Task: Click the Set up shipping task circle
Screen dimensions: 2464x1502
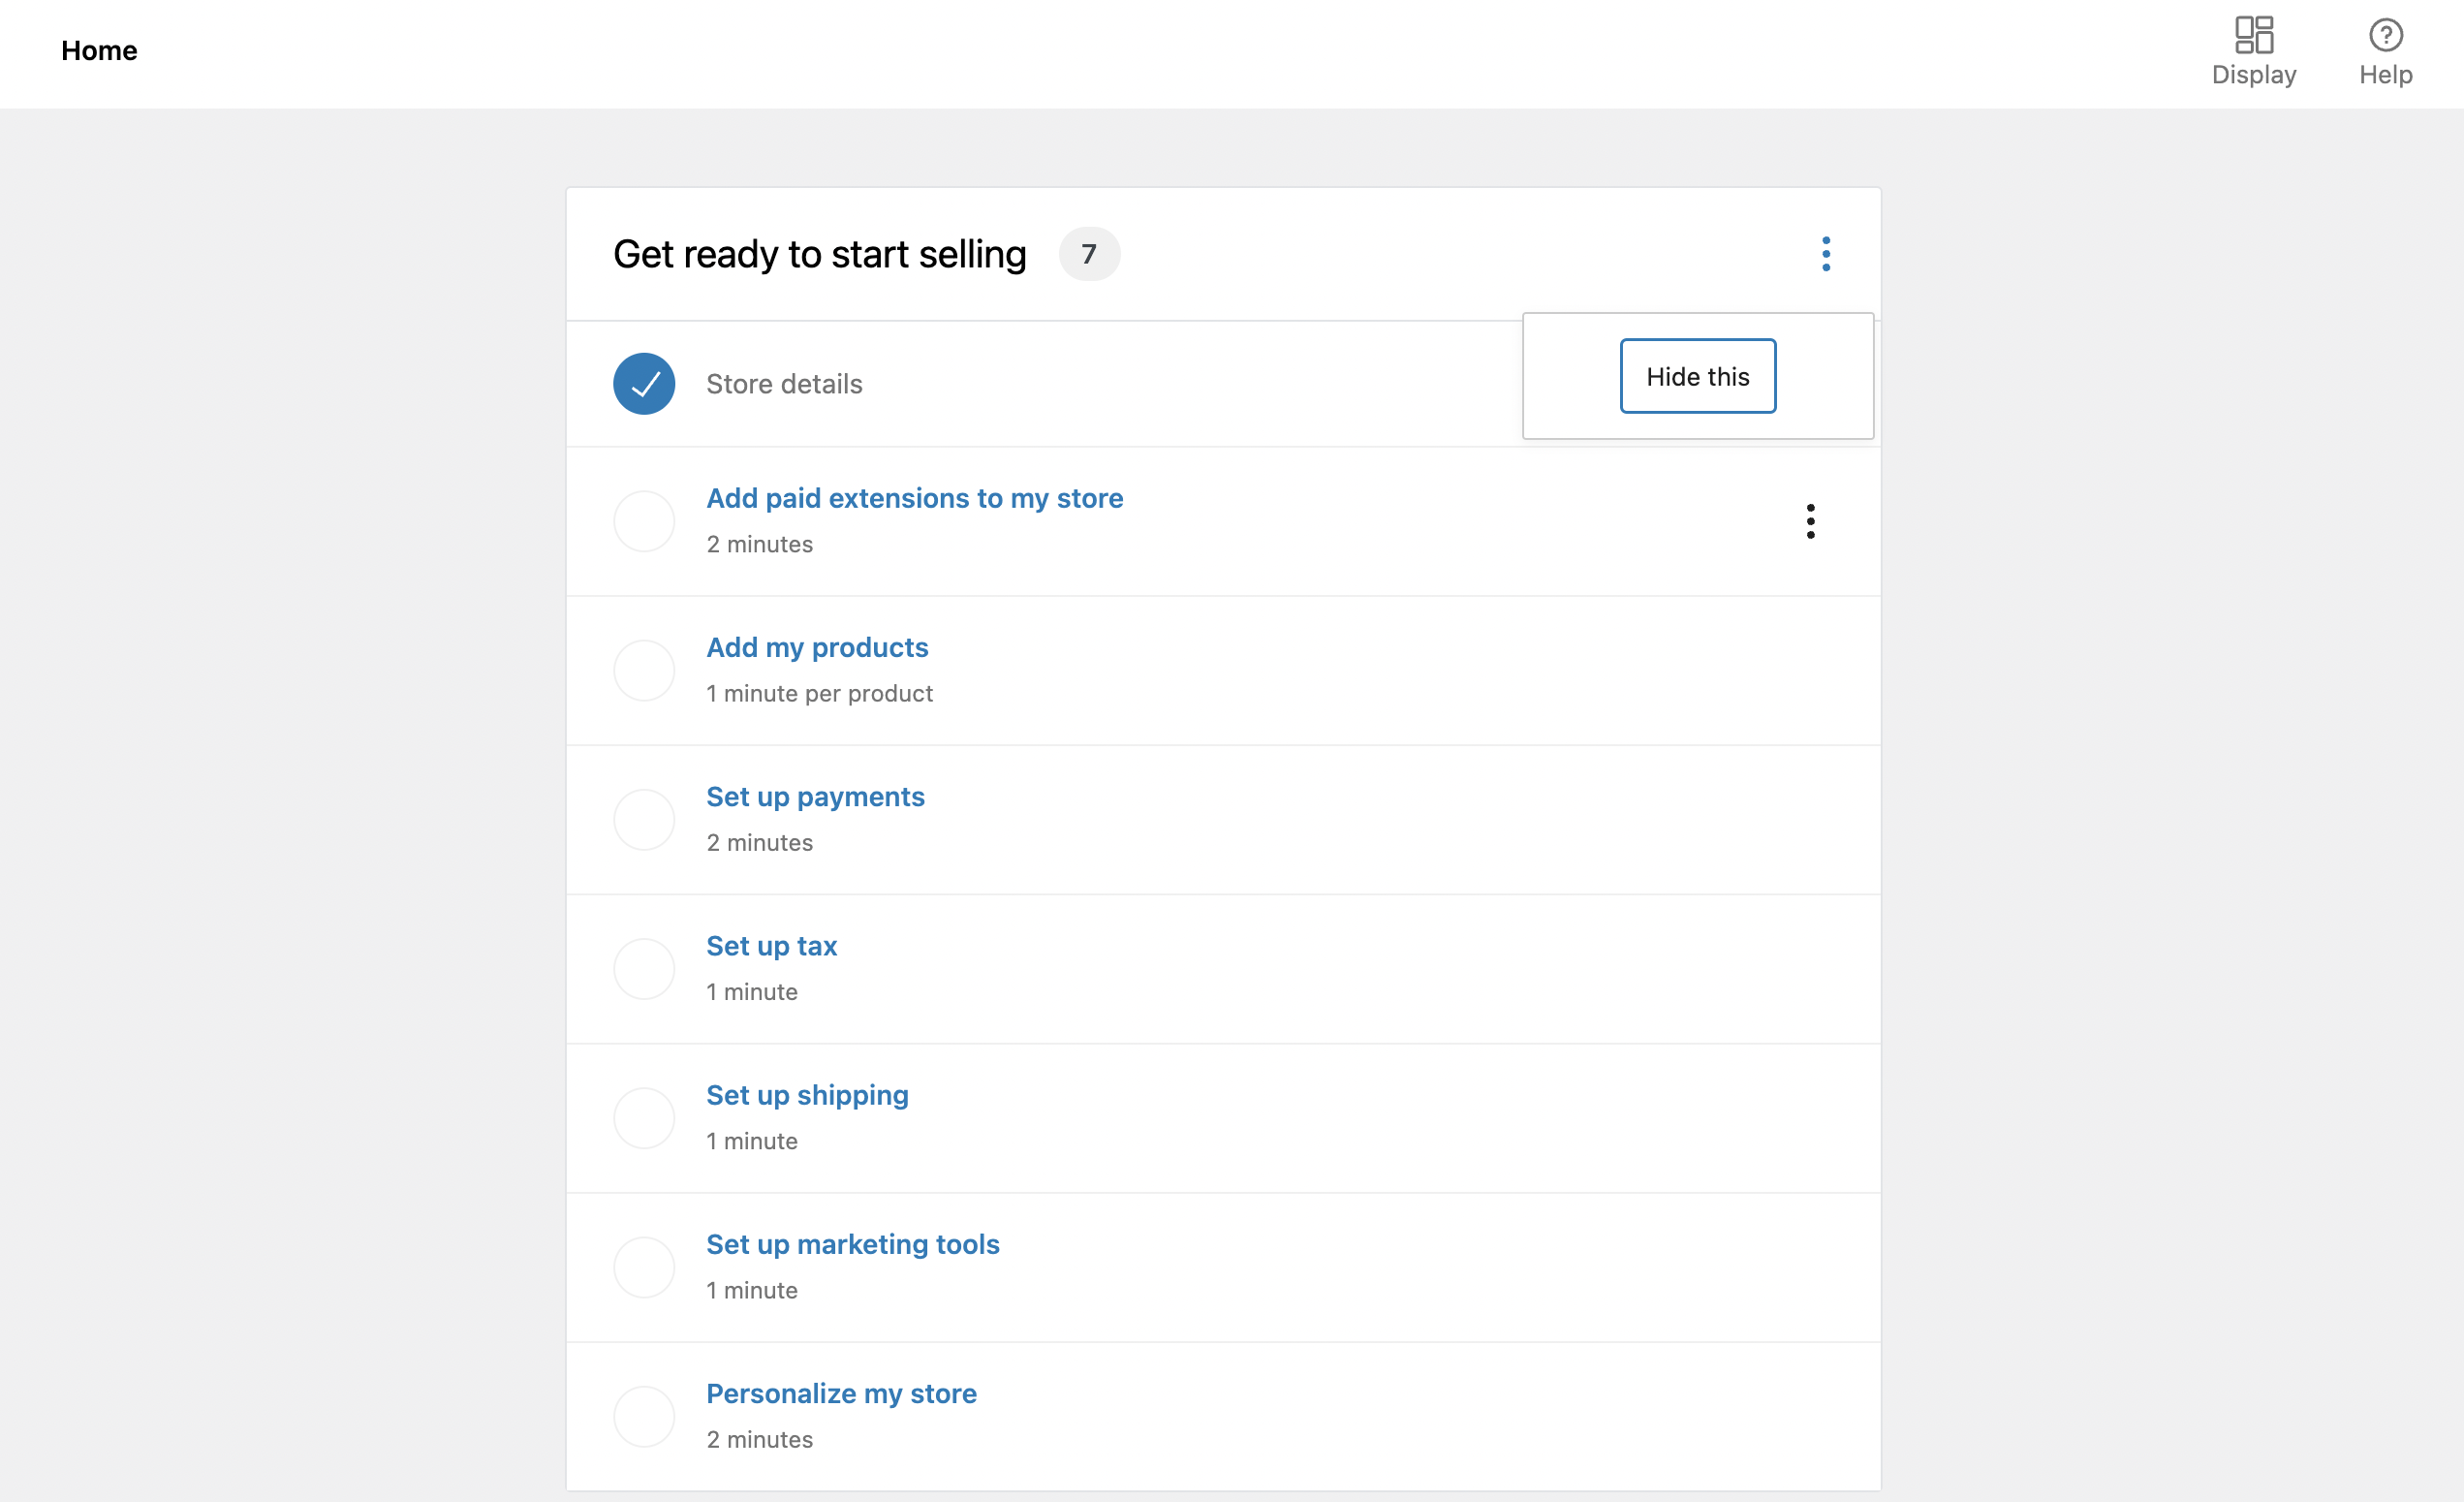Action: point(644,1118)
